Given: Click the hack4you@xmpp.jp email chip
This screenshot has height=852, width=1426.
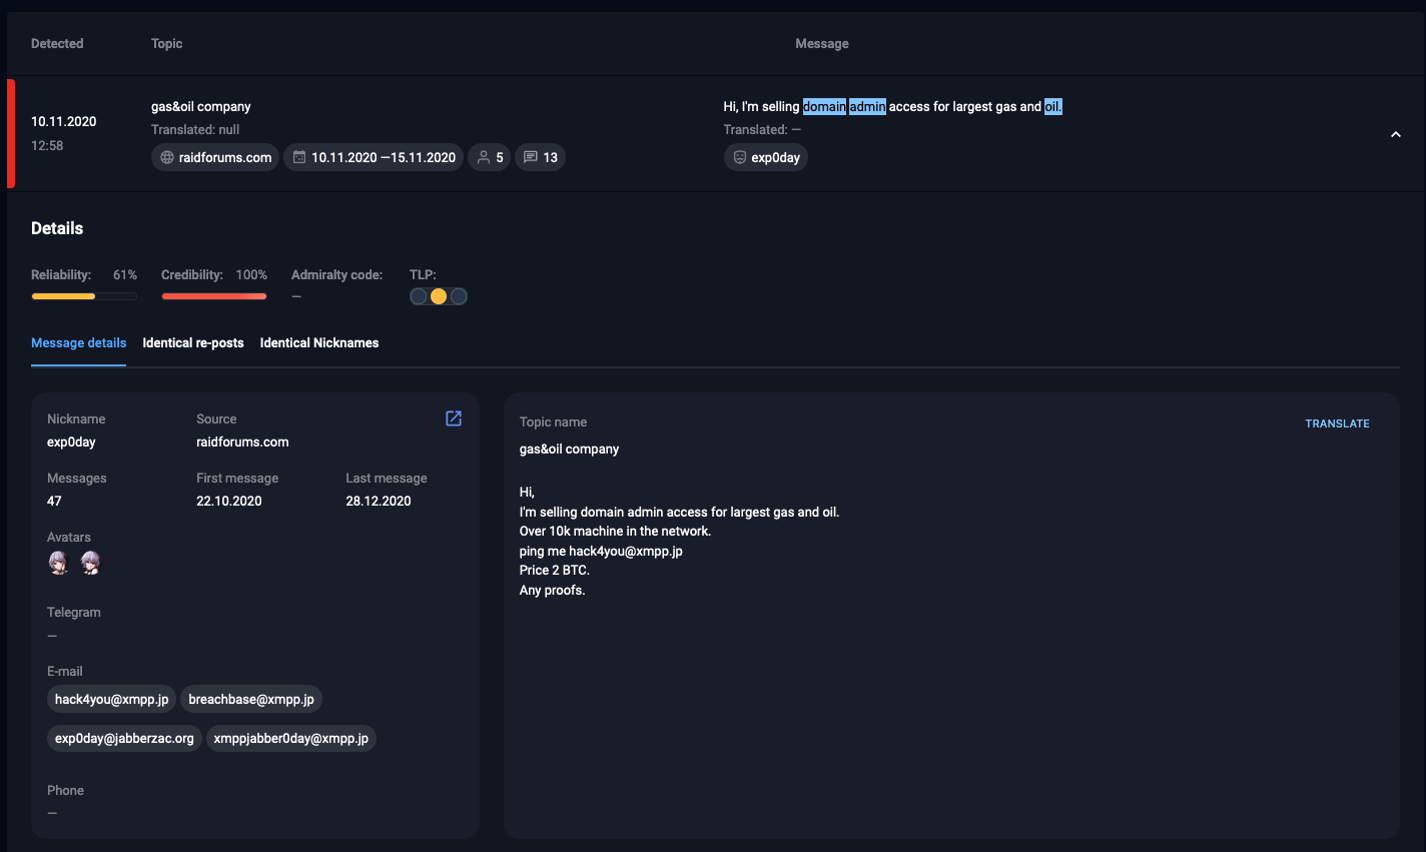Looking at the screenshot, I should (112, 699).
